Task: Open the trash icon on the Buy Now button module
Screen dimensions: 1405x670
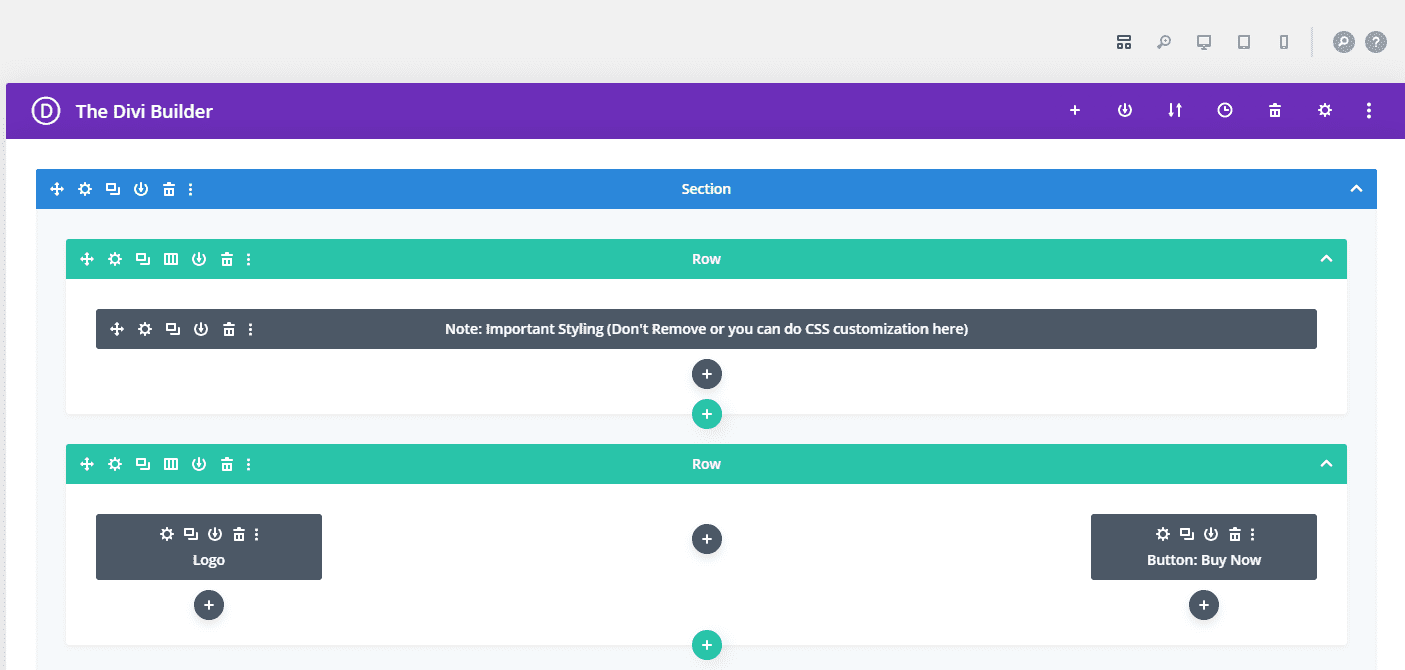Action: coord(1234,534)
